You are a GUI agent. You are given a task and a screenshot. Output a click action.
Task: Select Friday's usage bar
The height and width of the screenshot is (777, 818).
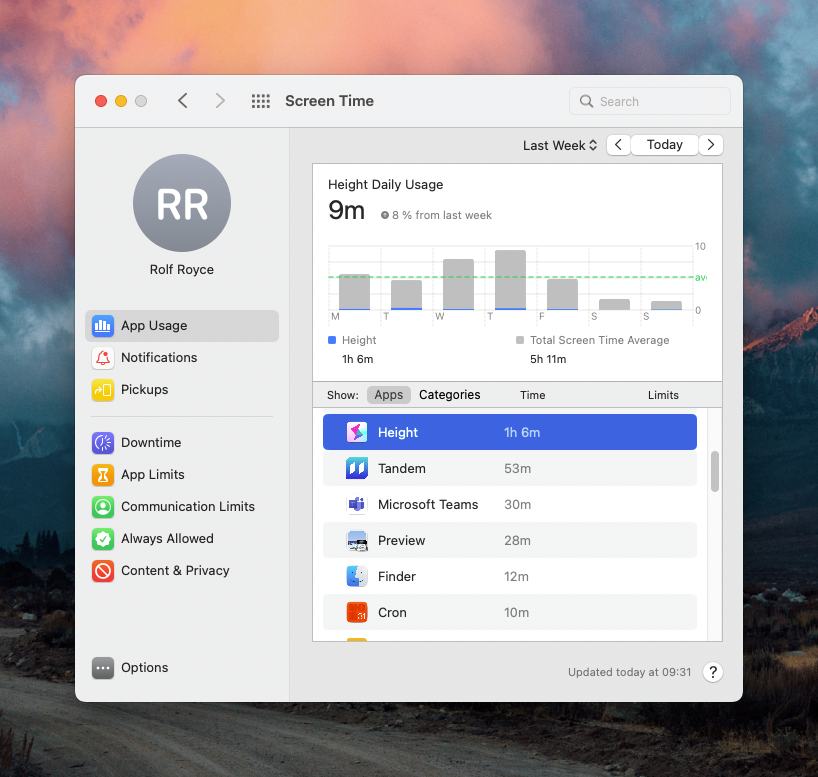pos(562,294)
